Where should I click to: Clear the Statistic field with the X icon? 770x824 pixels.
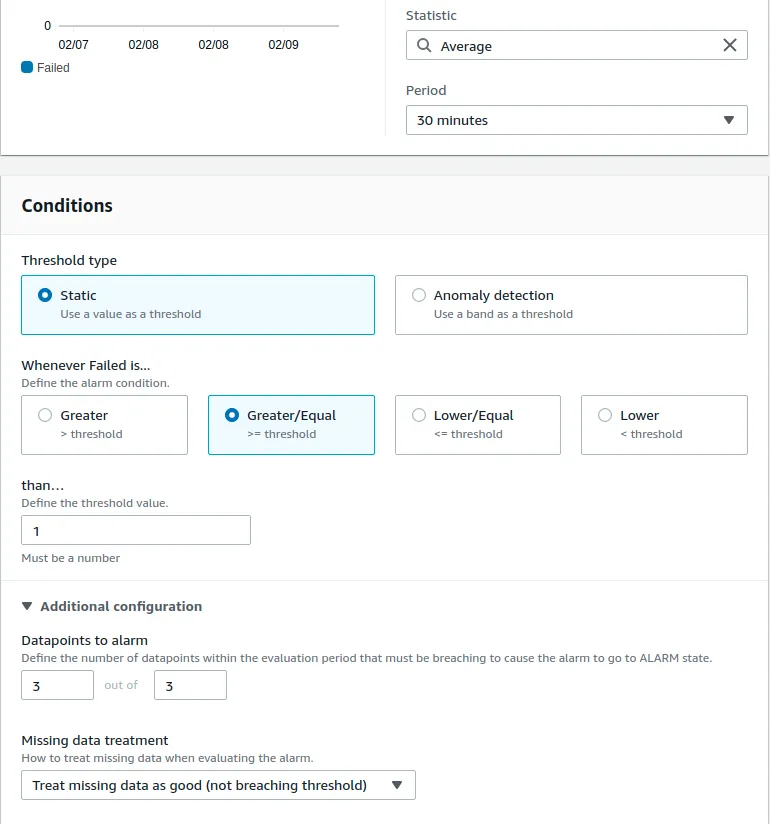(x=730, y=46)
